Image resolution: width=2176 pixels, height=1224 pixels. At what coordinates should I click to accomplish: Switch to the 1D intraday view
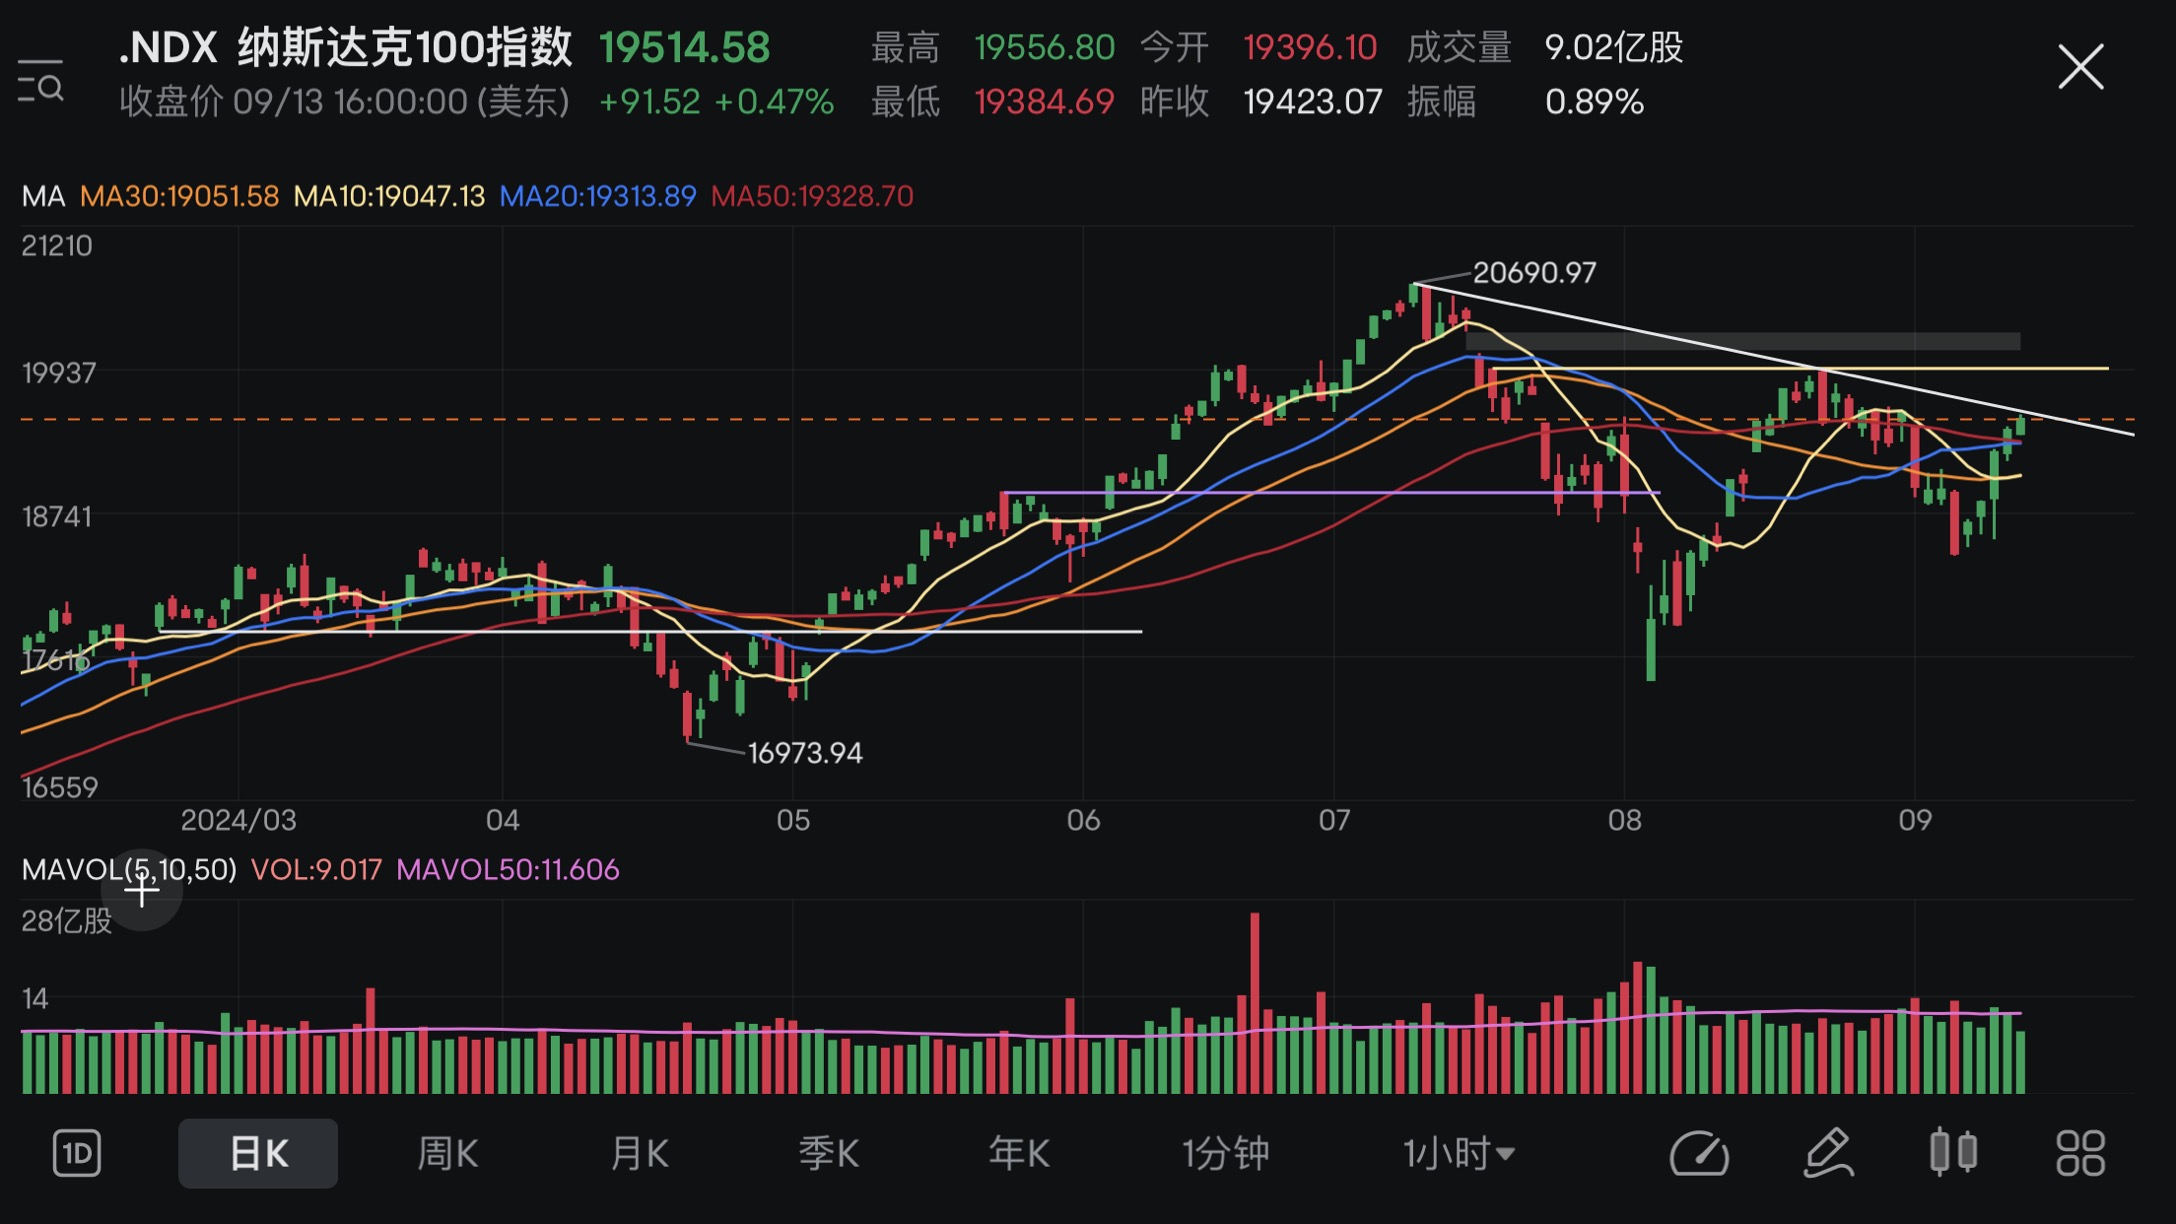pyautogui.click(x=77, y=1154)
